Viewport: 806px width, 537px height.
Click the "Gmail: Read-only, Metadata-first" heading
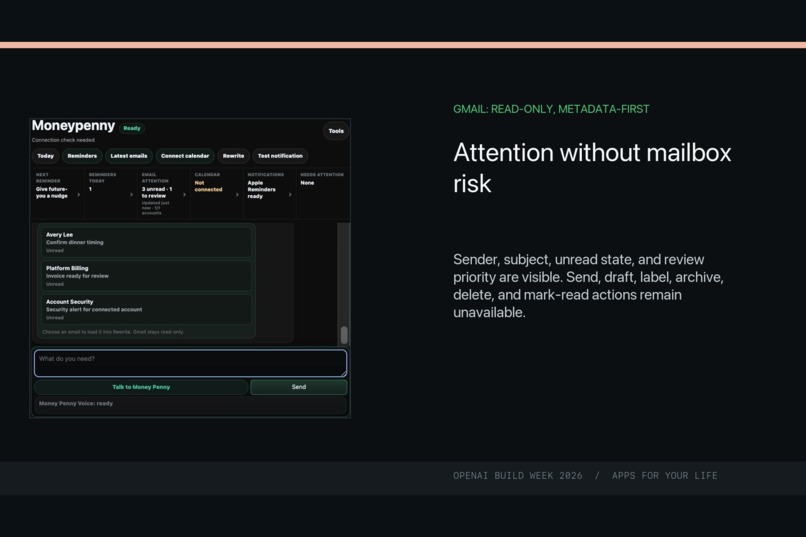tap(551, 109)
